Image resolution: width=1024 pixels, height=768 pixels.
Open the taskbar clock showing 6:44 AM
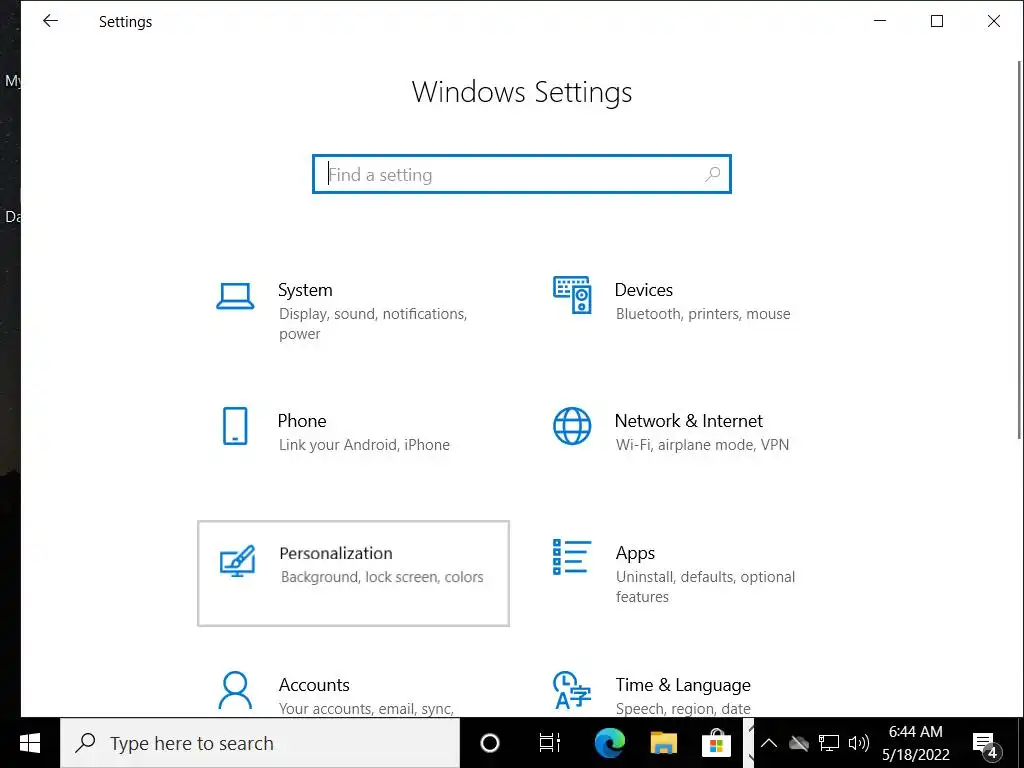point(916,743)
